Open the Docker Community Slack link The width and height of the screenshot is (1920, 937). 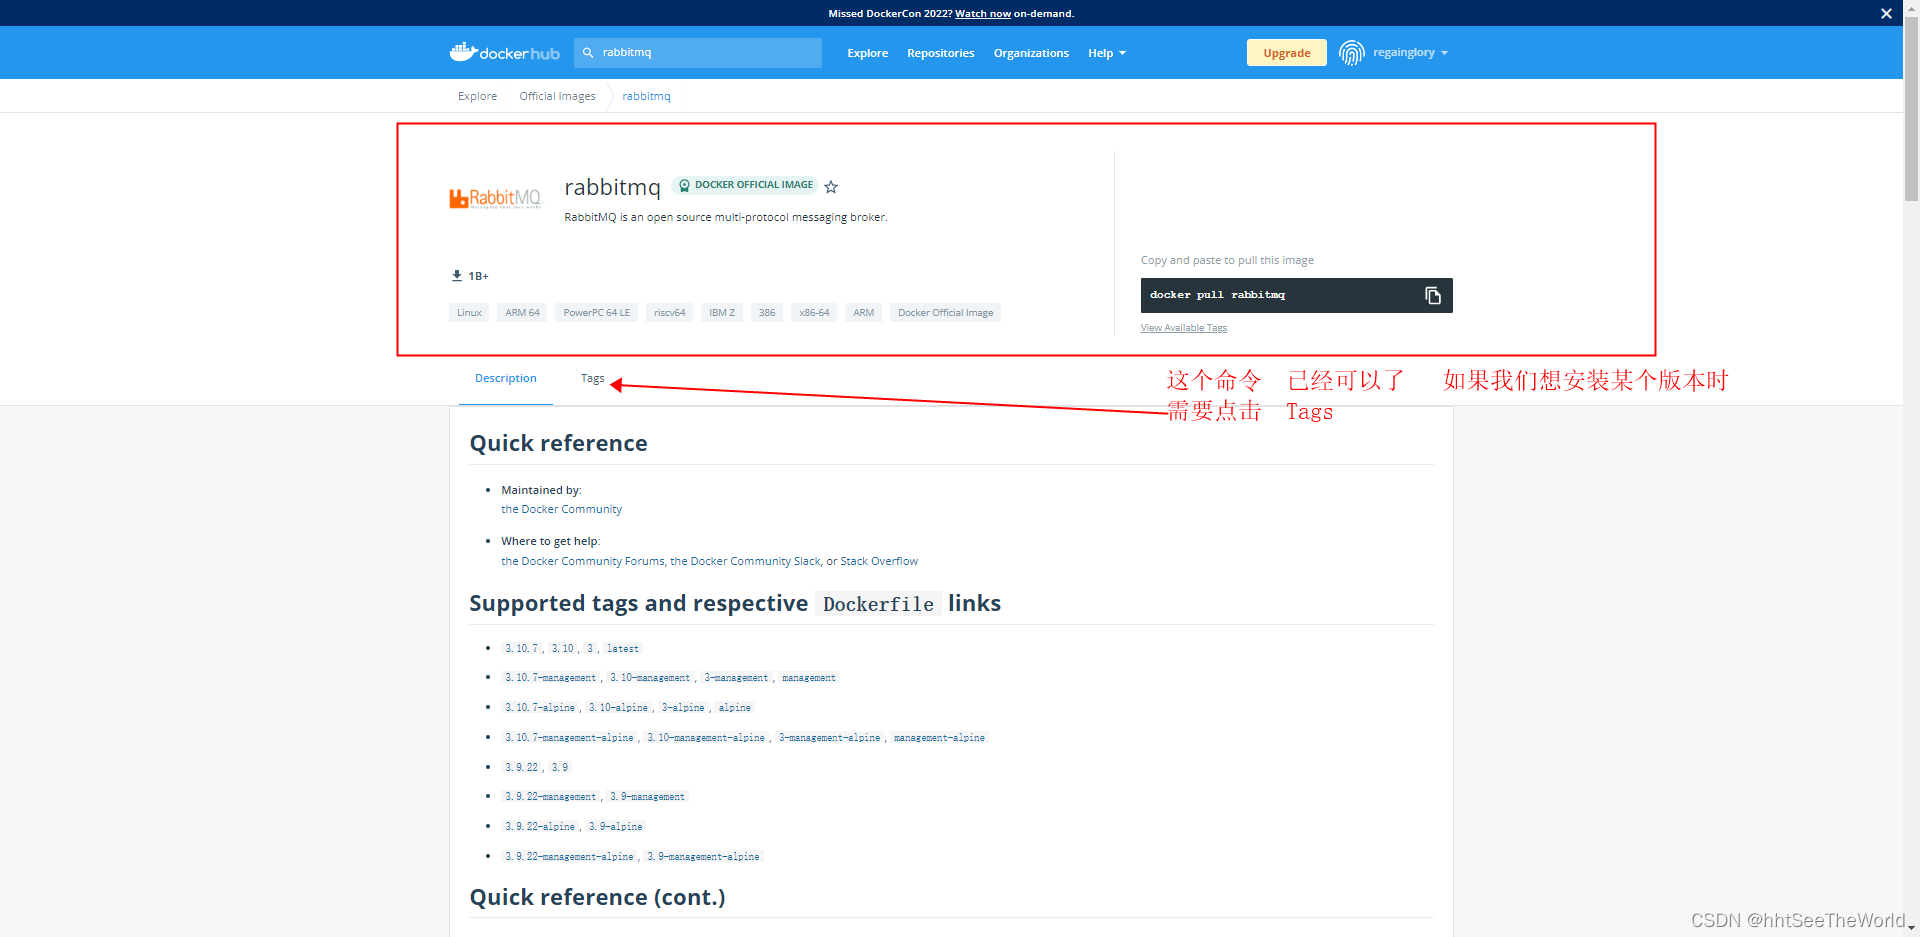745,561
